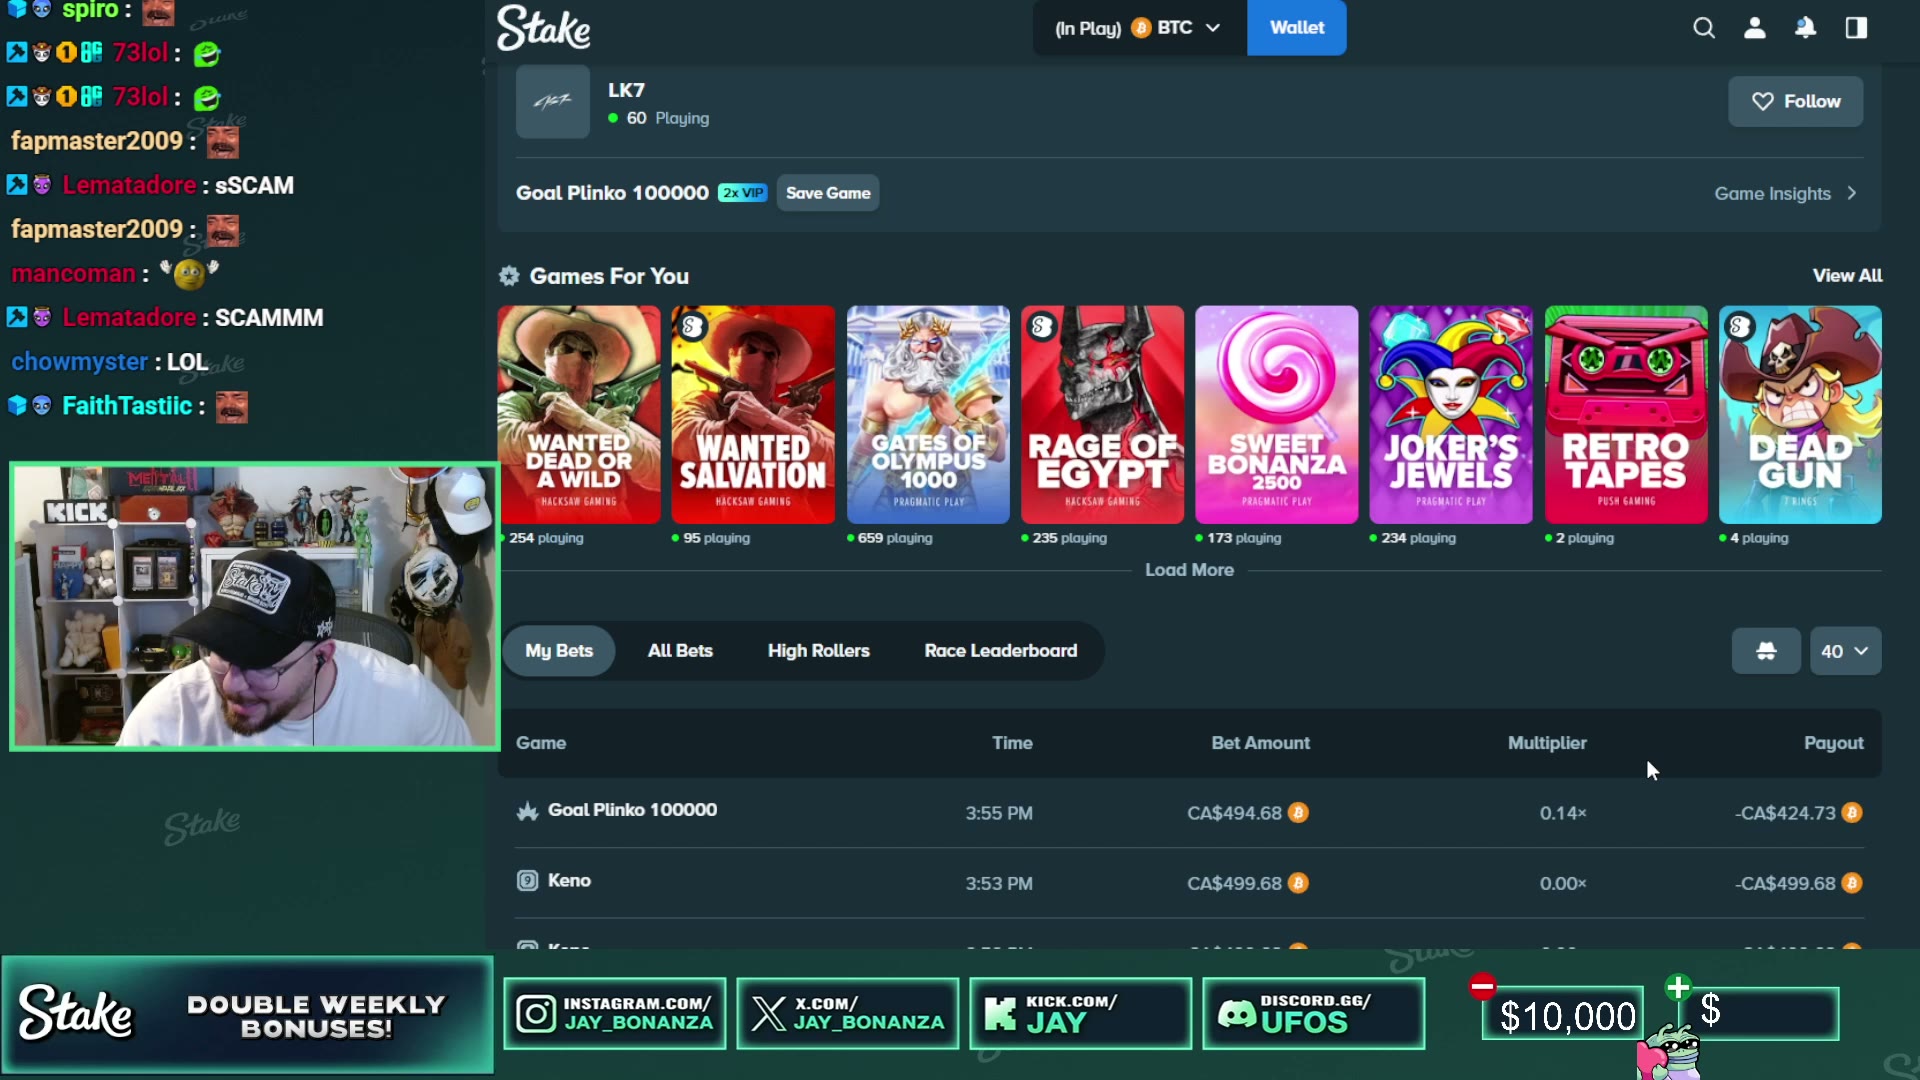Click the Goal Plinko 100000 bet row name
The width and height of the screenshot is (1920, 1080).
tap(632, 810)
